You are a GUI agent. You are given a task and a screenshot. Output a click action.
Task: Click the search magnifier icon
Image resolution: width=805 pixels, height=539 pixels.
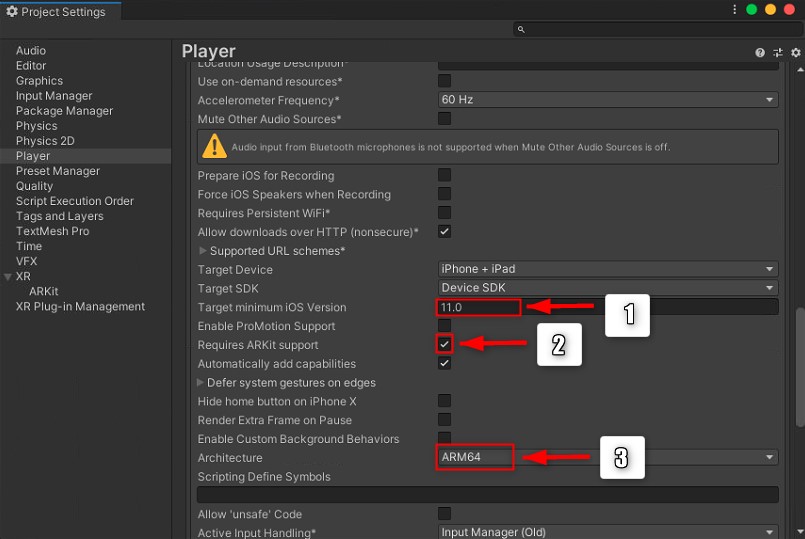point(521,29)
